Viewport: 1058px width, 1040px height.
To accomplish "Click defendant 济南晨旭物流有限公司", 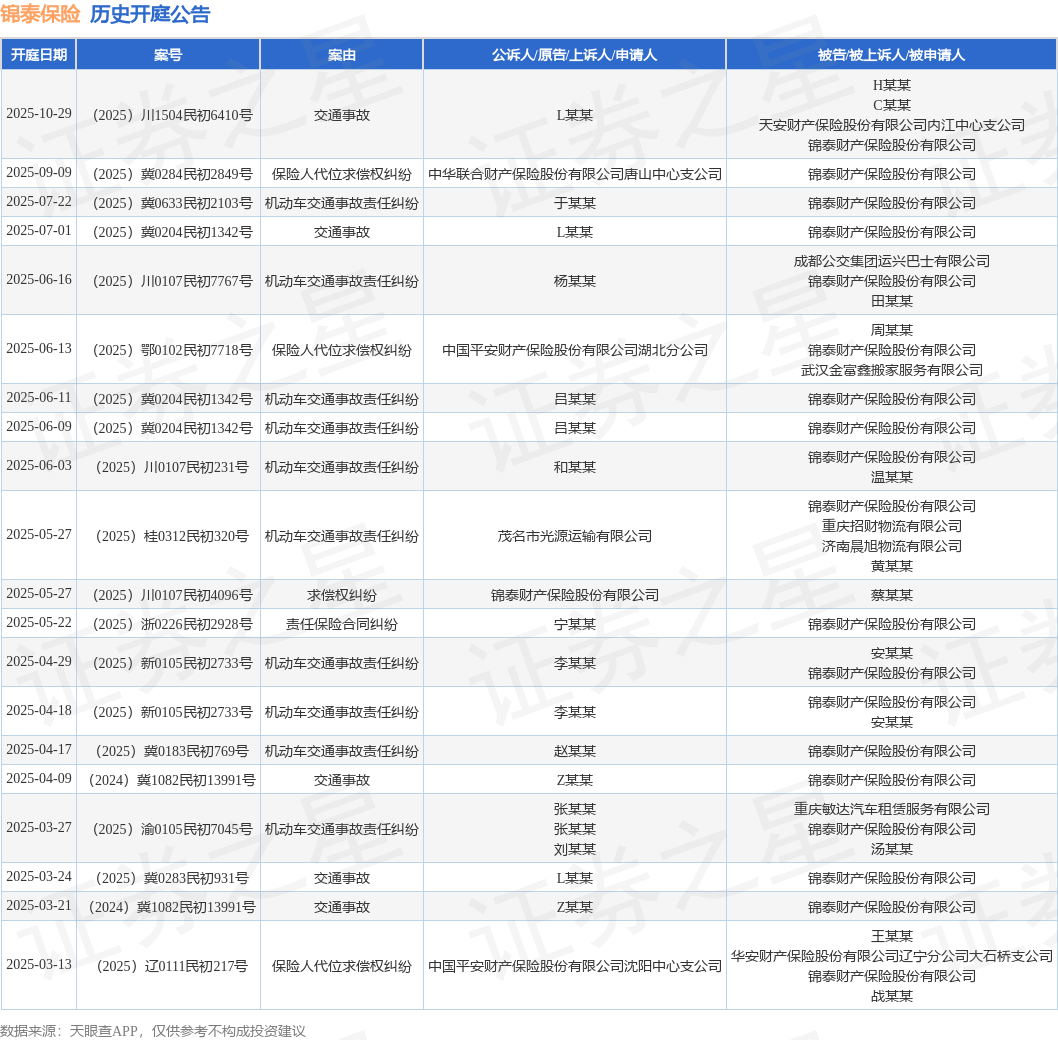I will tap(891, 546).
